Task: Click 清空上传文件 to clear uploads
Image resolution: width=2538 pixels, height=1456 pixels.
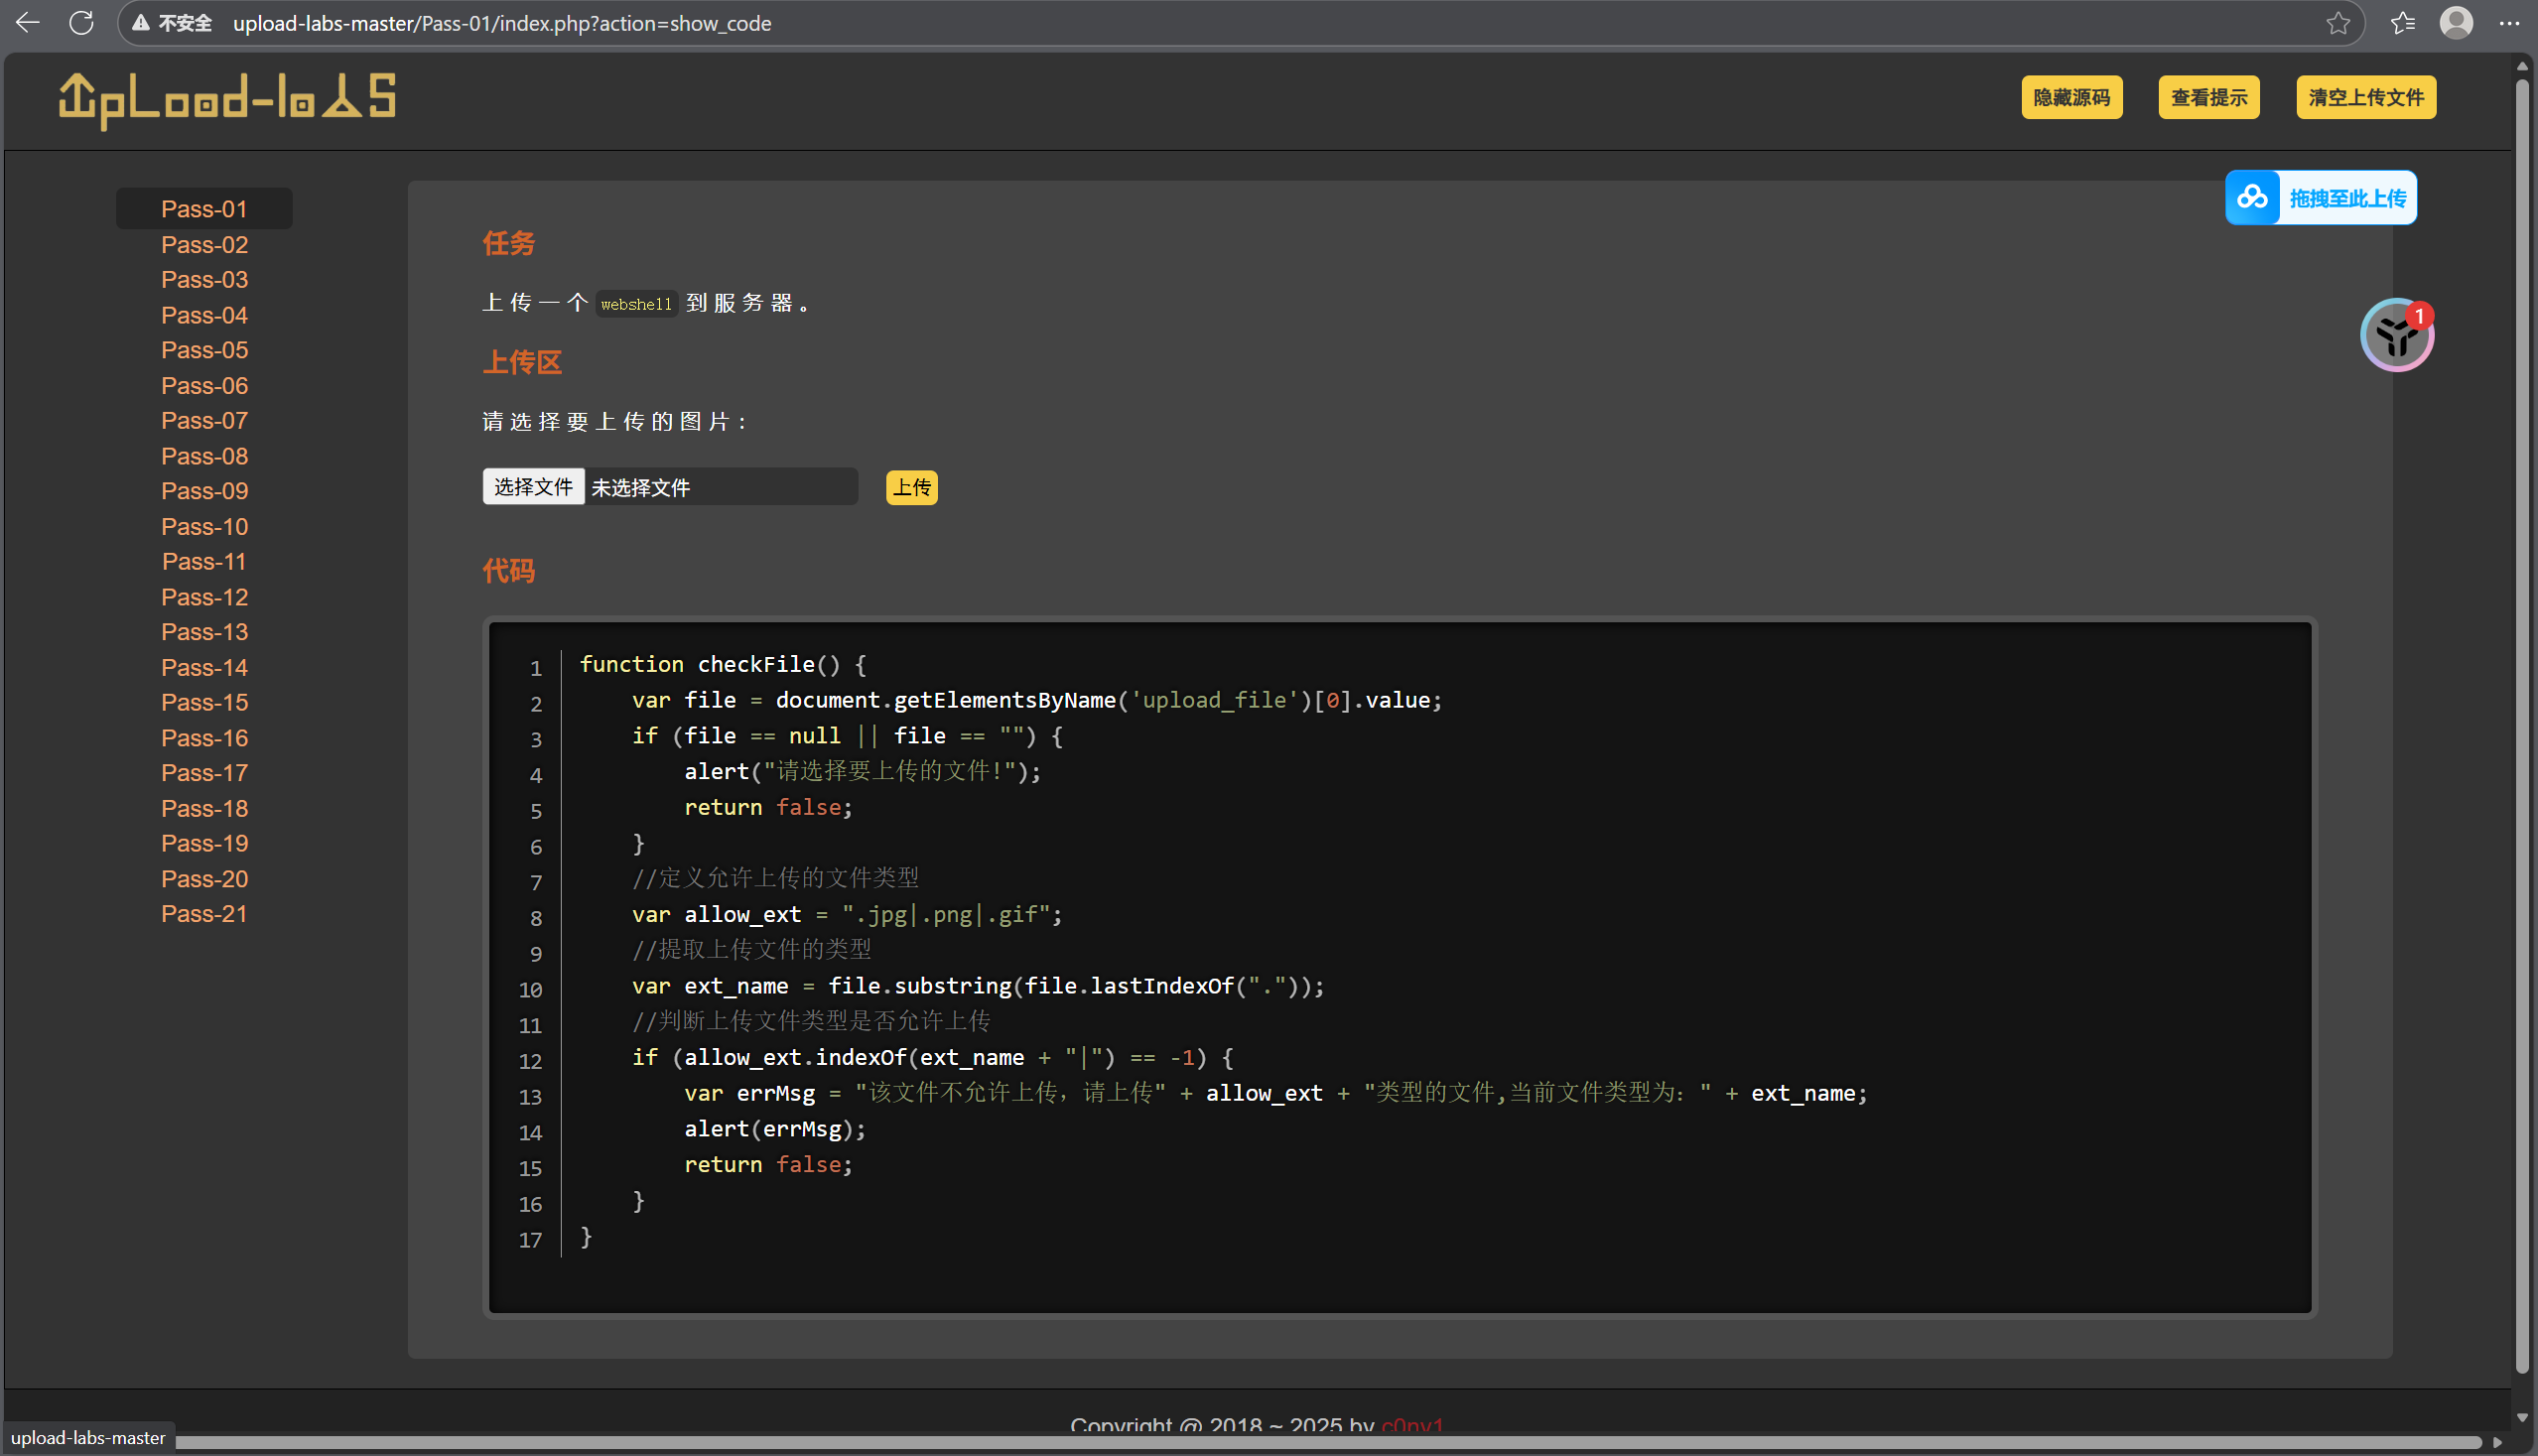Action: click(2365, 98)
